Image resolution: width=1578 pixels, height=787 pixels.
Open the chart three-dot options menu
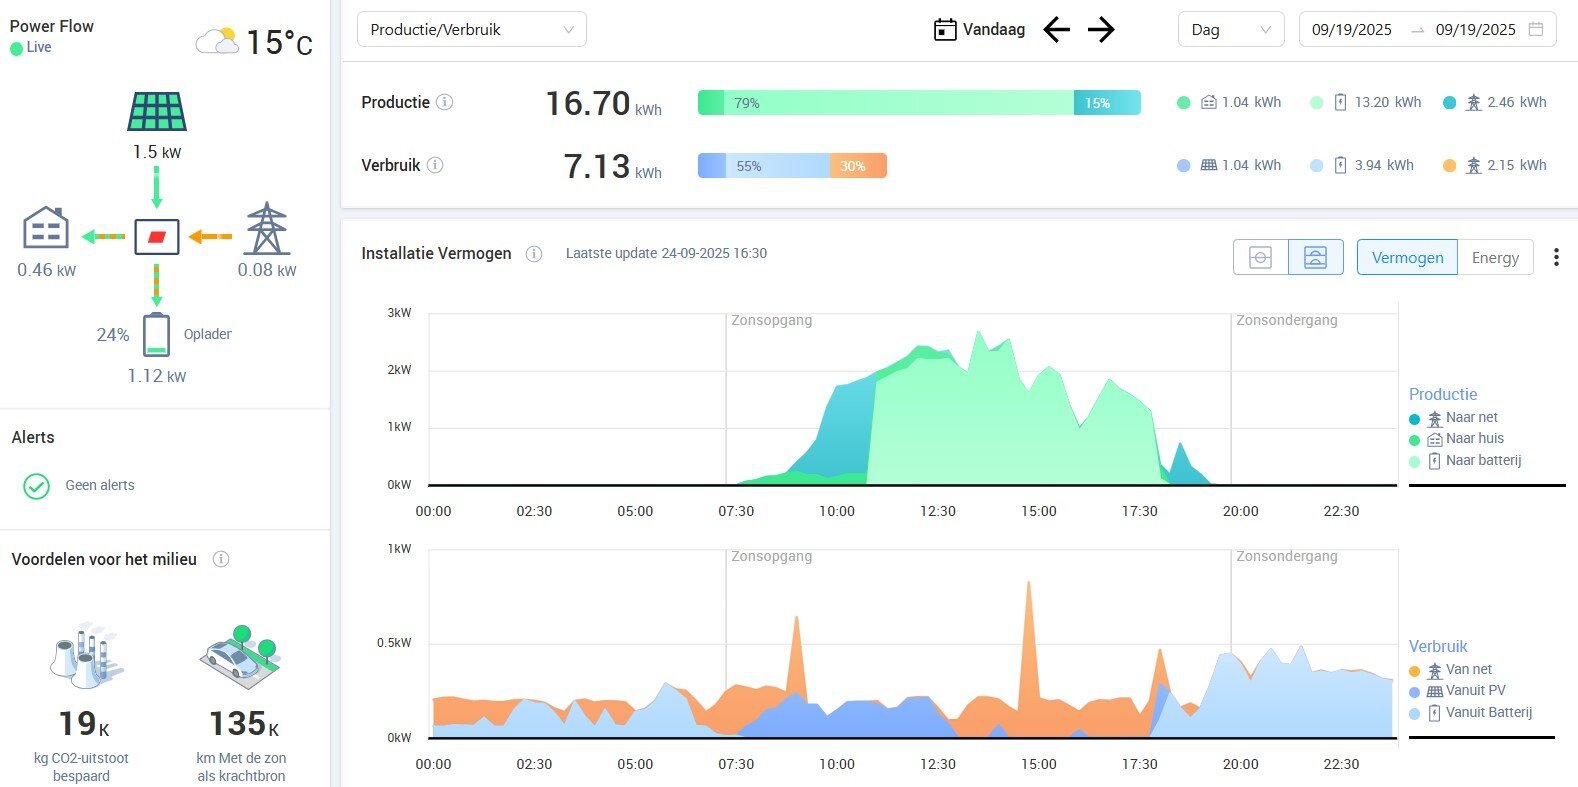point(1556,258)
